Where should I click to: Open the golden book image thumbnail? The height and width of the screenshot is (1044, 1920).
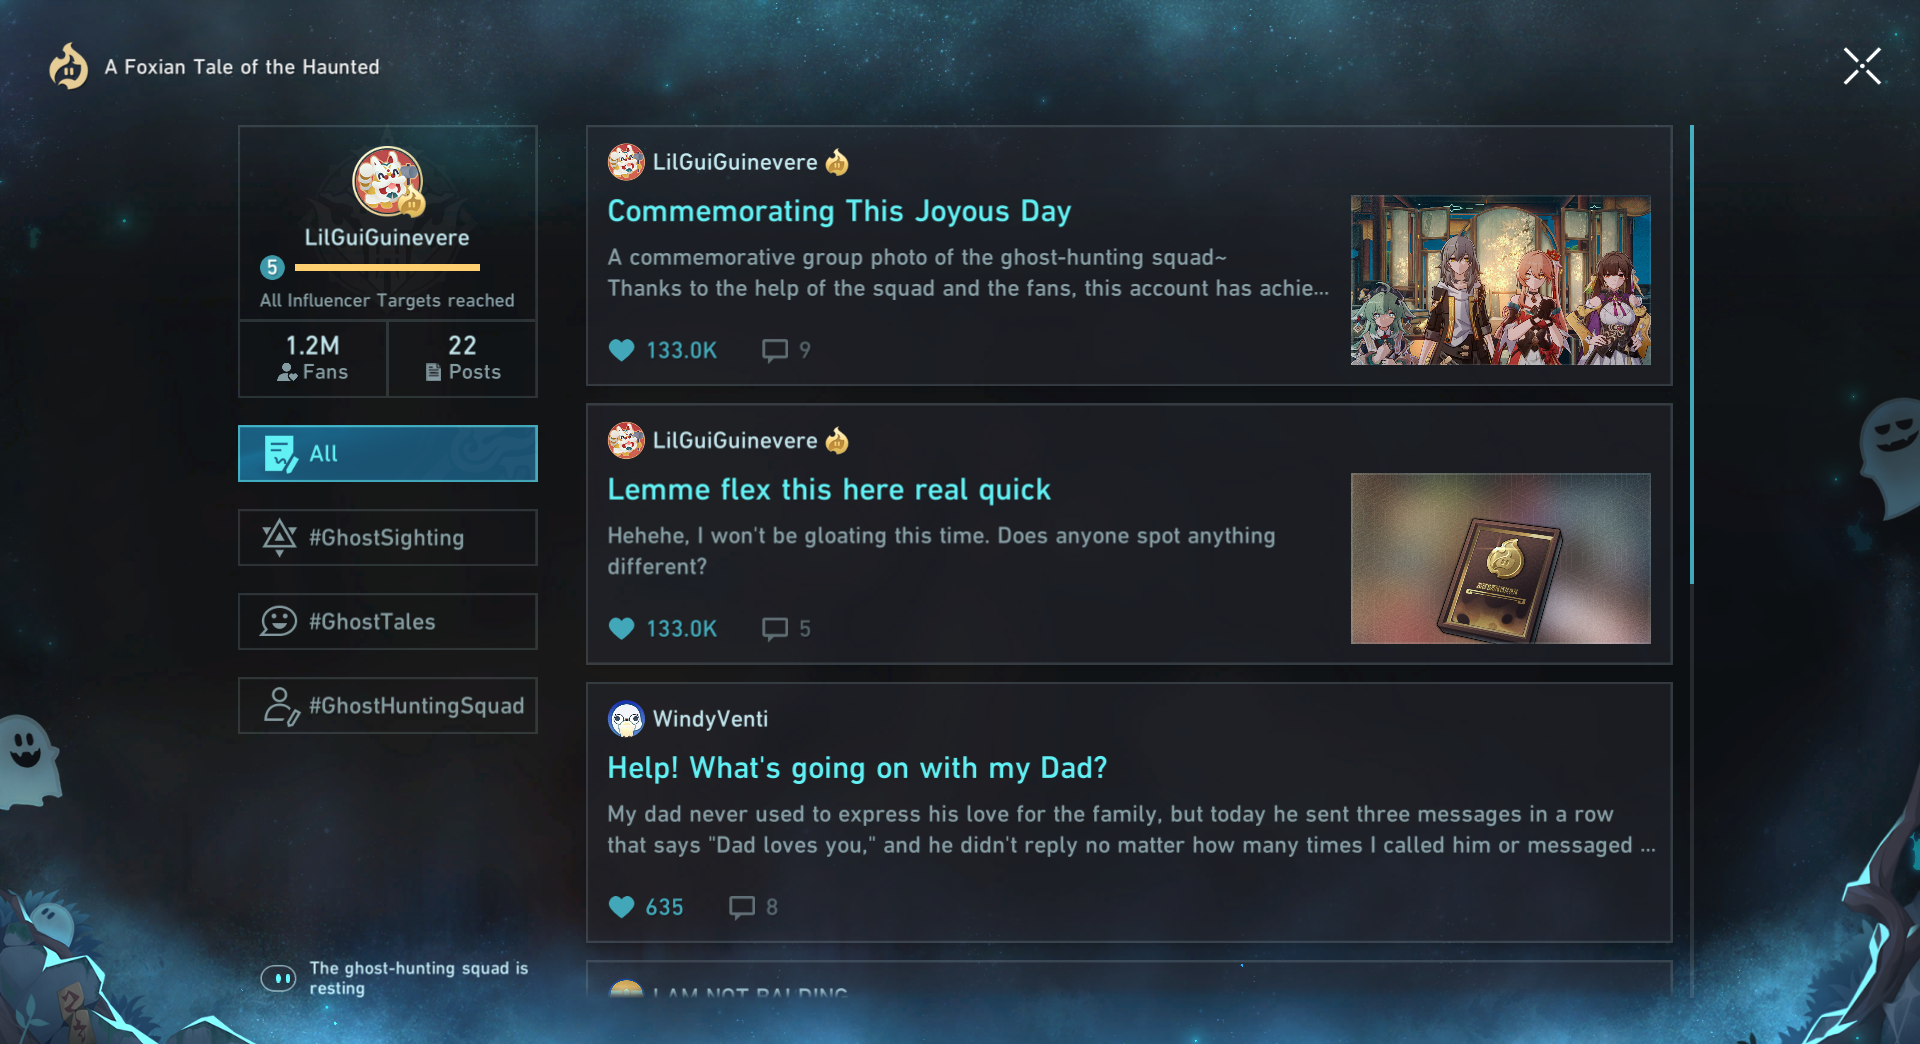point(1500,558)
